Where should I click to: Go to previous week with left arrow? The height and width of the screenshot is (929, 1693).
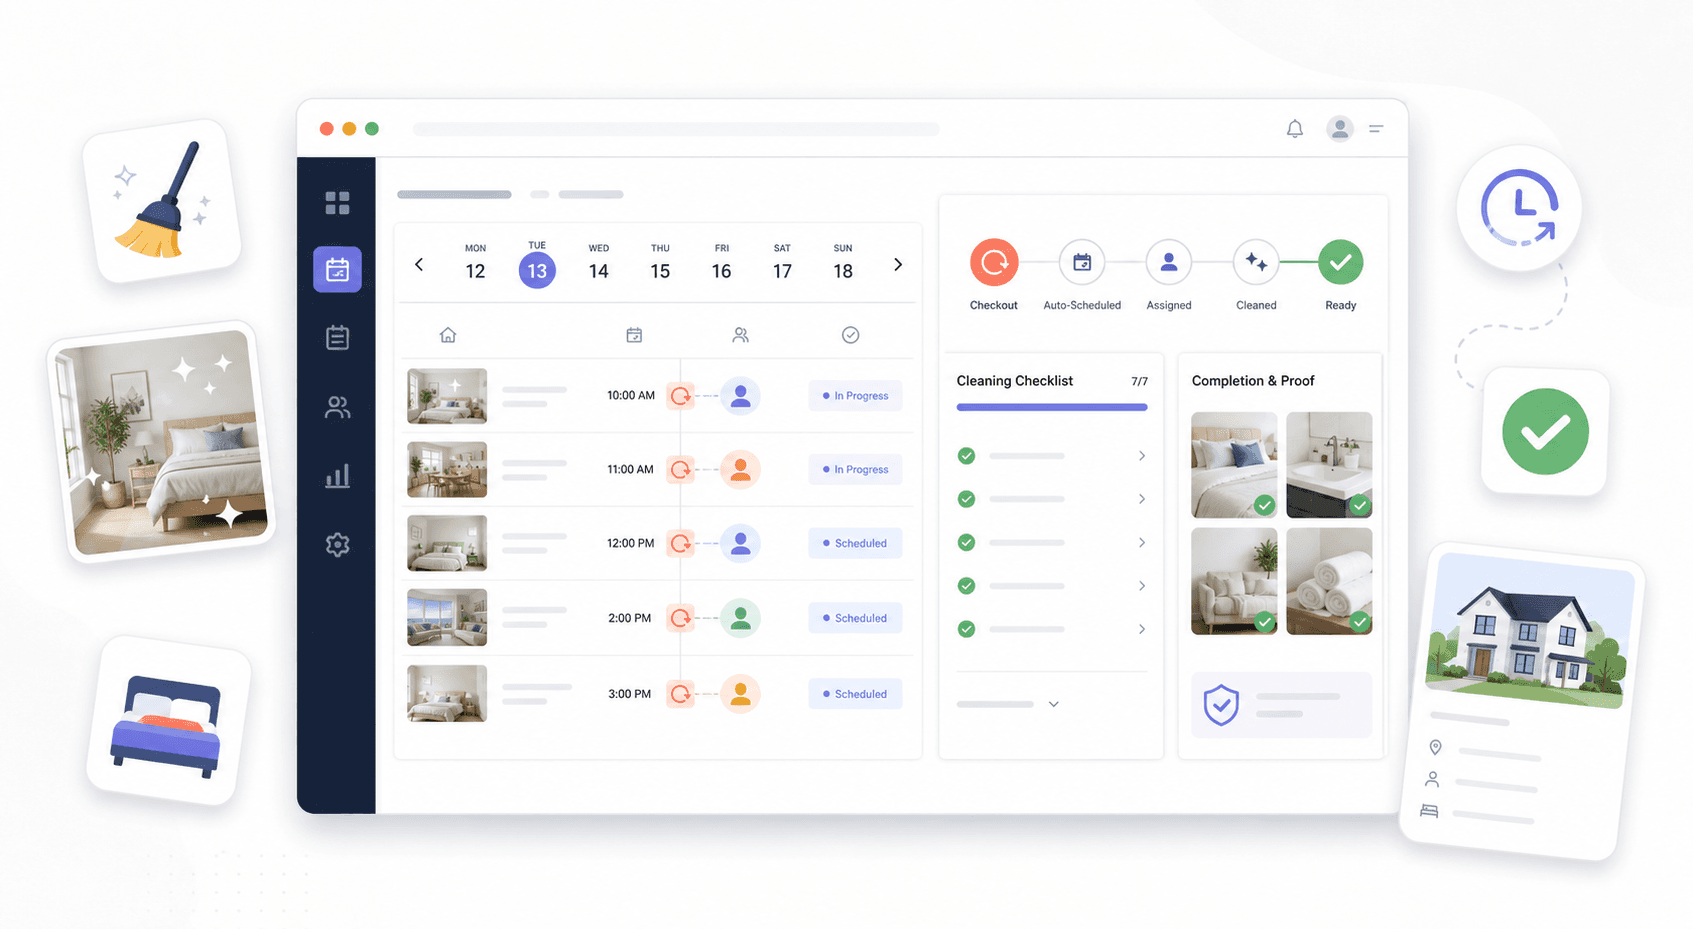point(419,265)
